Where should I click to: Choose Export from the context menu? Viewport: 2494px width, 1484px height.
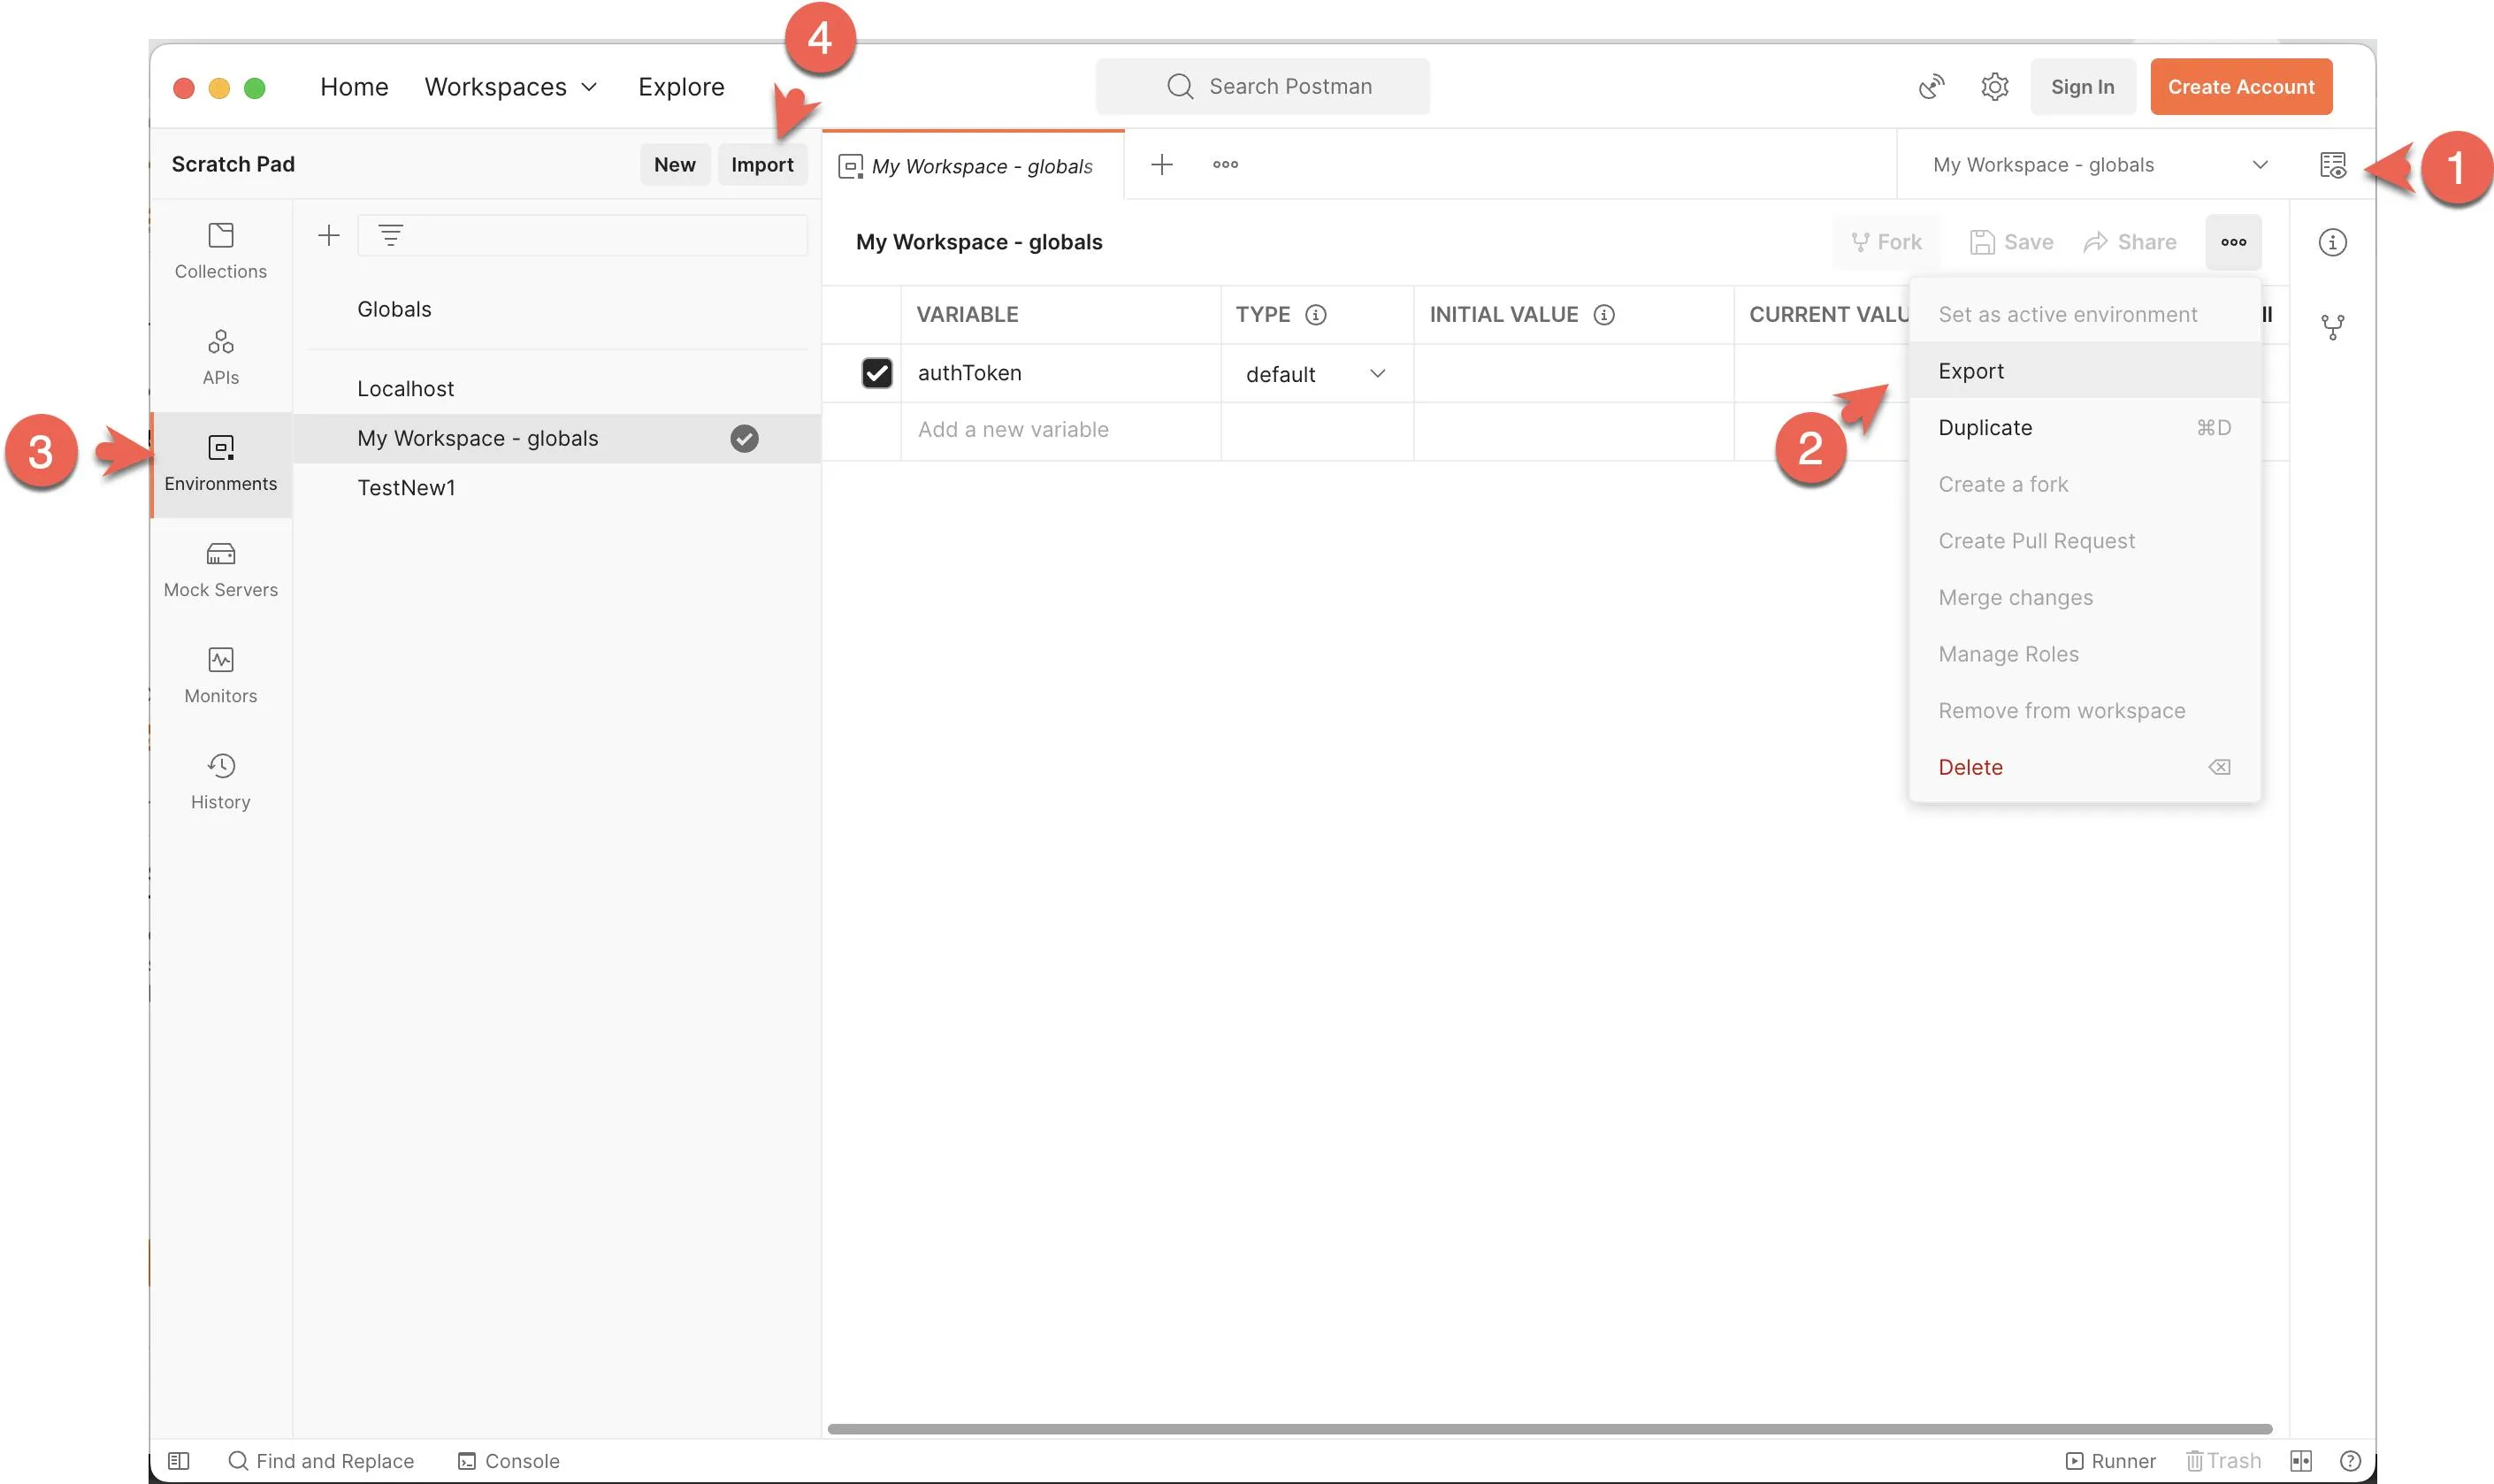point(1970,371)
